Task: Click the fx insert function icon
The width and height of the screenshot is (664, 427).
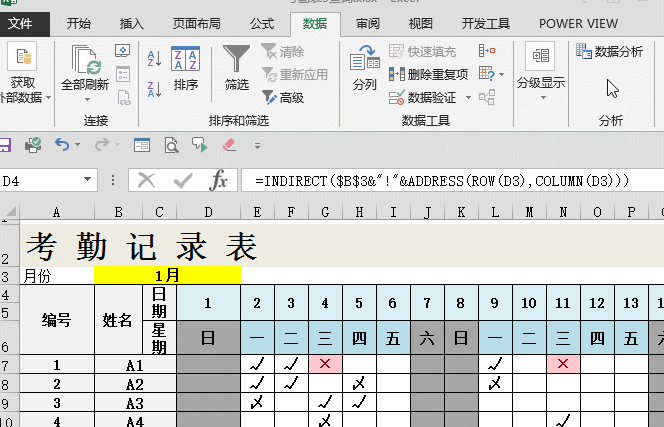Action: [218, 180]
